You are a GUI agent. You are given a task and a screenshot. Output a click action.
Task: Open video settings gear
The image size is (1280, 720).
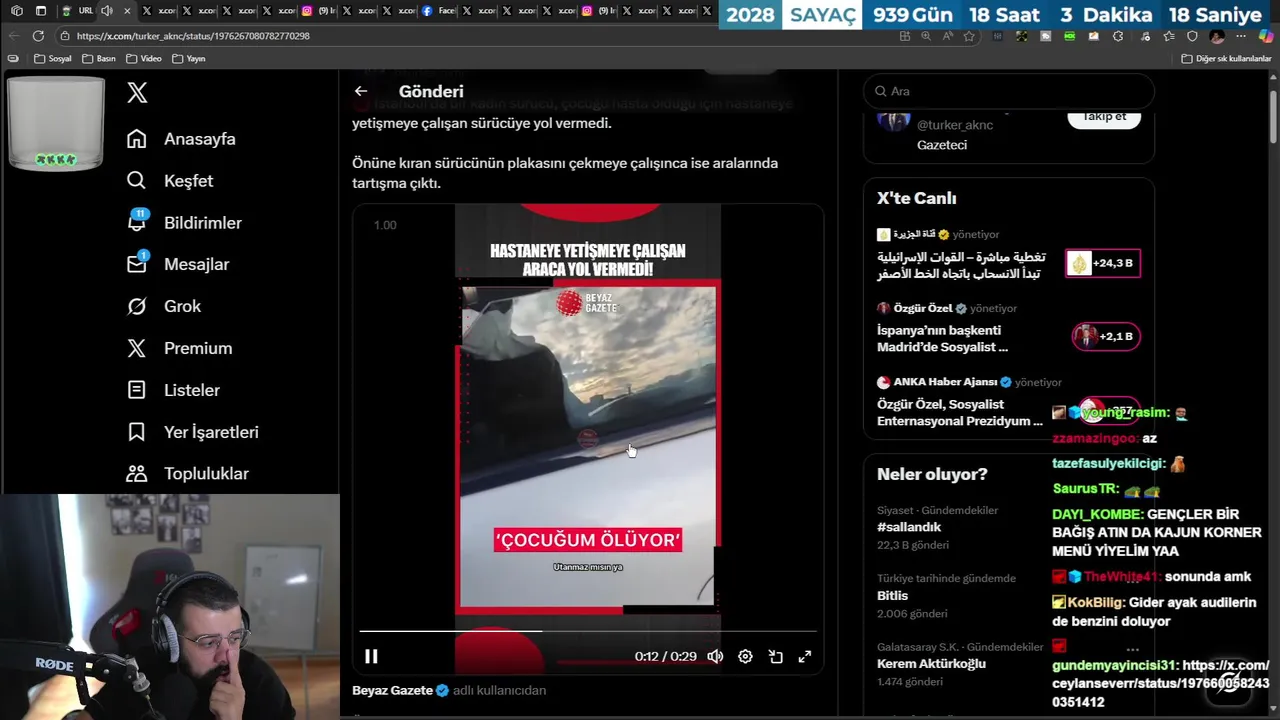pos(745,656)
